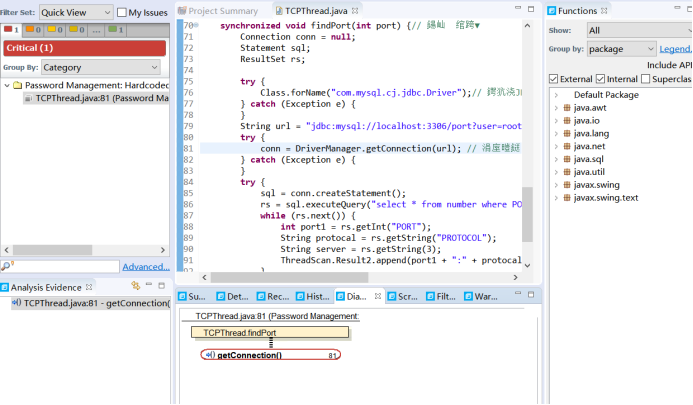Open the Rec... (Recommendations) bottom tab

pyautogui.click(x=273, y=297)
